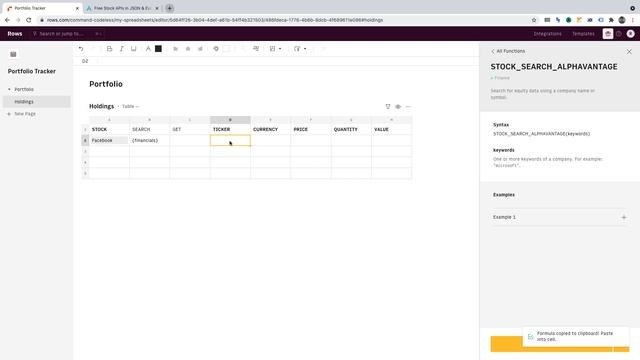Select the CURRENCY header cell
This screenshot has height=360, width=640.
pyautogui.click(x=271, y=129)
